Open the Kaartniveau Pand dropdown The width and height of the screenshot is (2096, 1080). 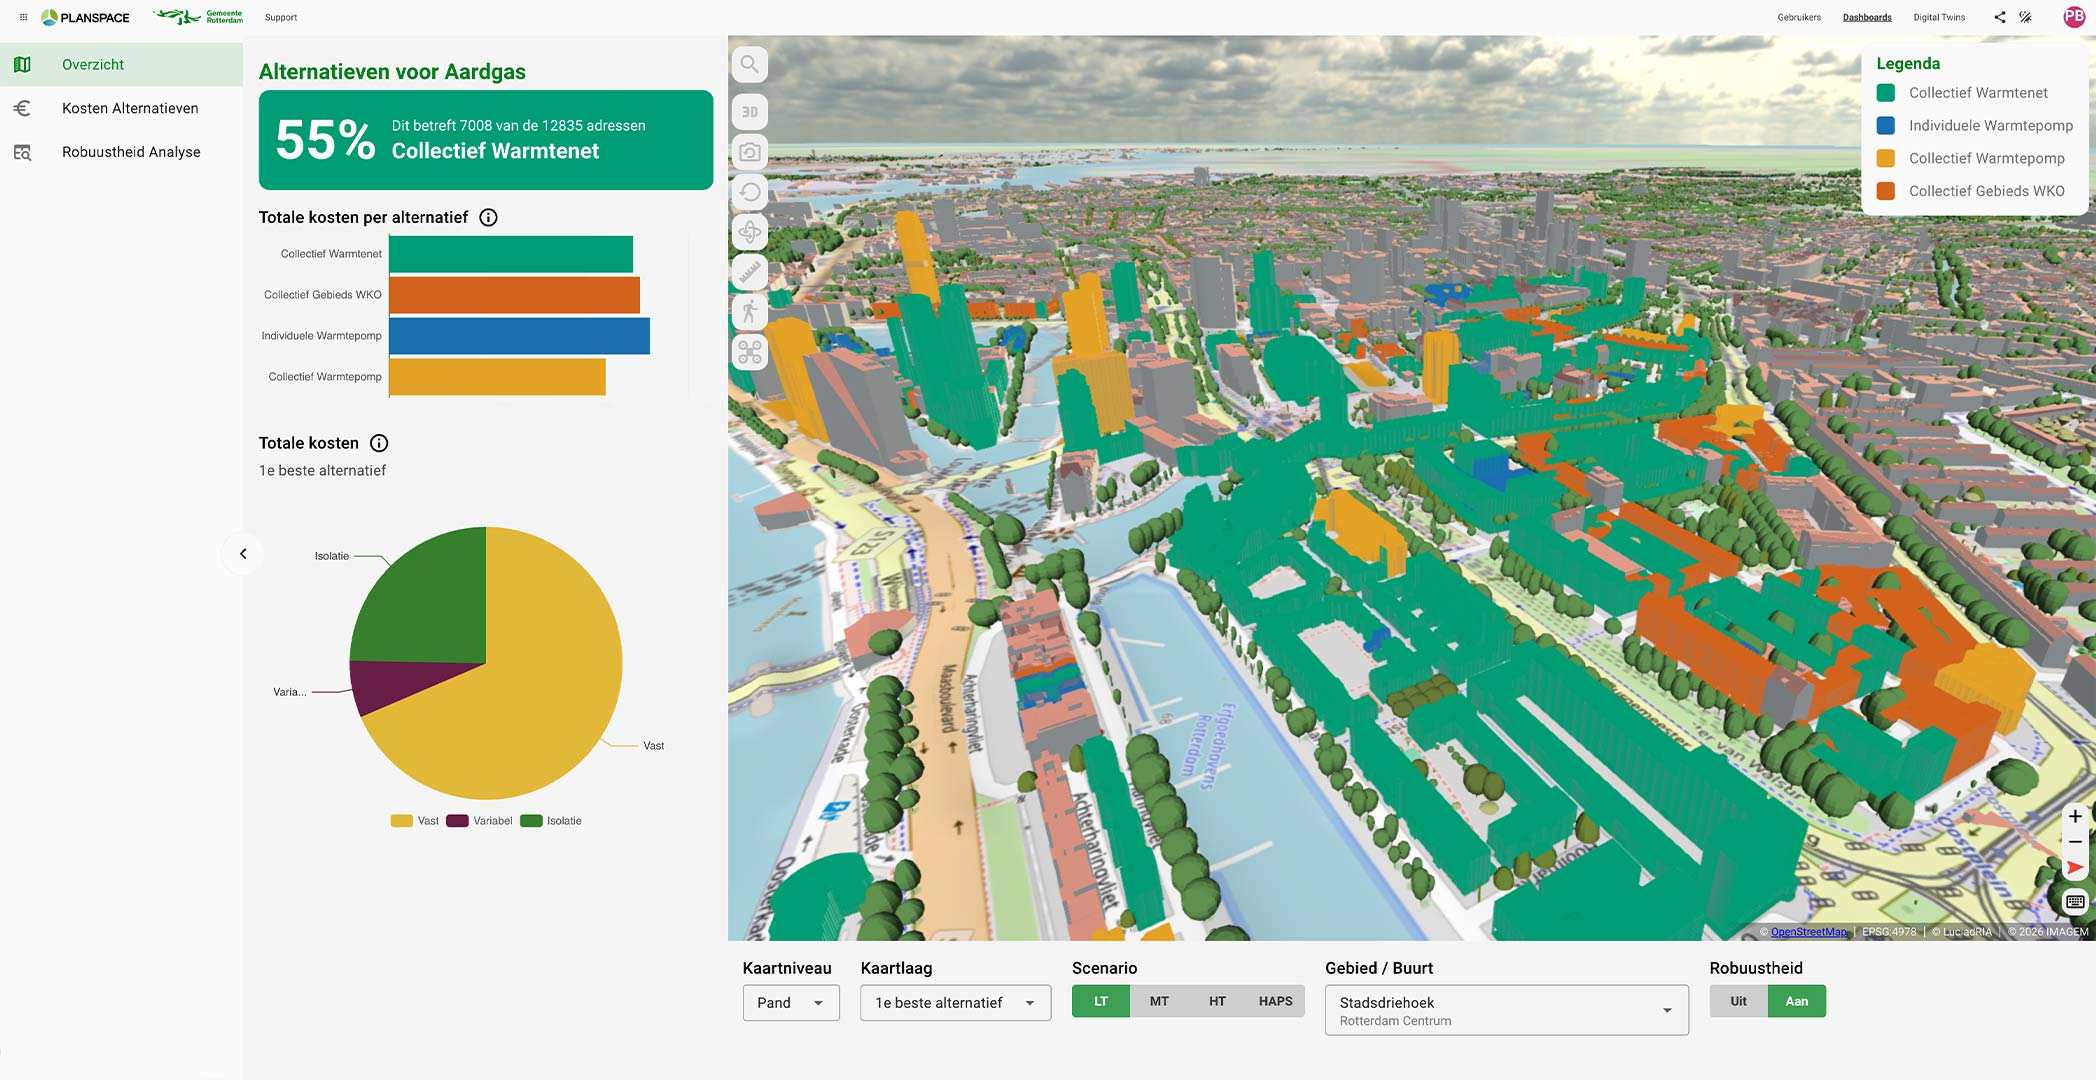[x=790, y=1003]
